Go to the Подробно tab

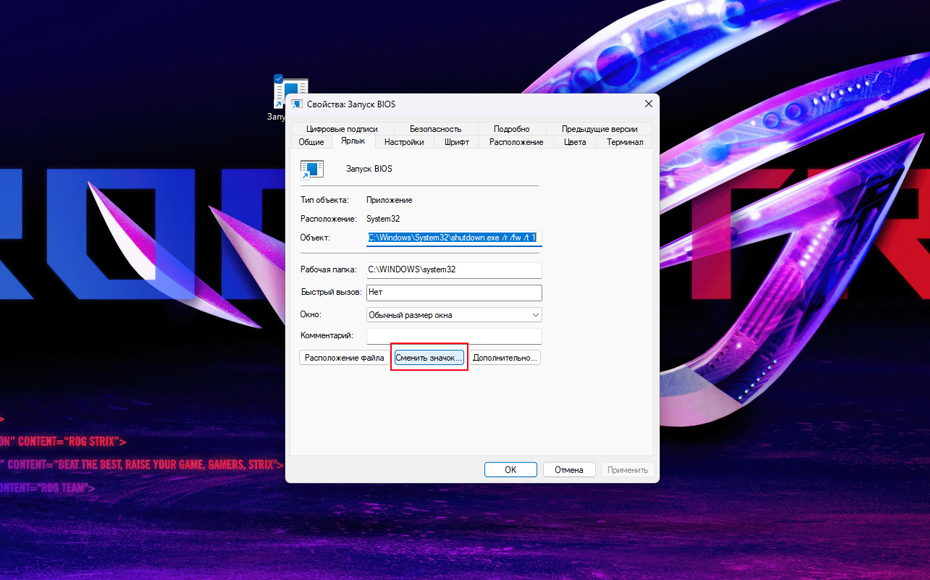(511, 129)
